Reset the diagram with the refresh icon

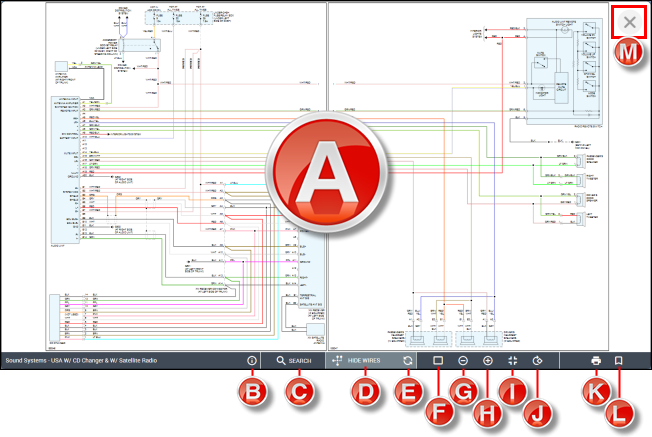point(408,360)
